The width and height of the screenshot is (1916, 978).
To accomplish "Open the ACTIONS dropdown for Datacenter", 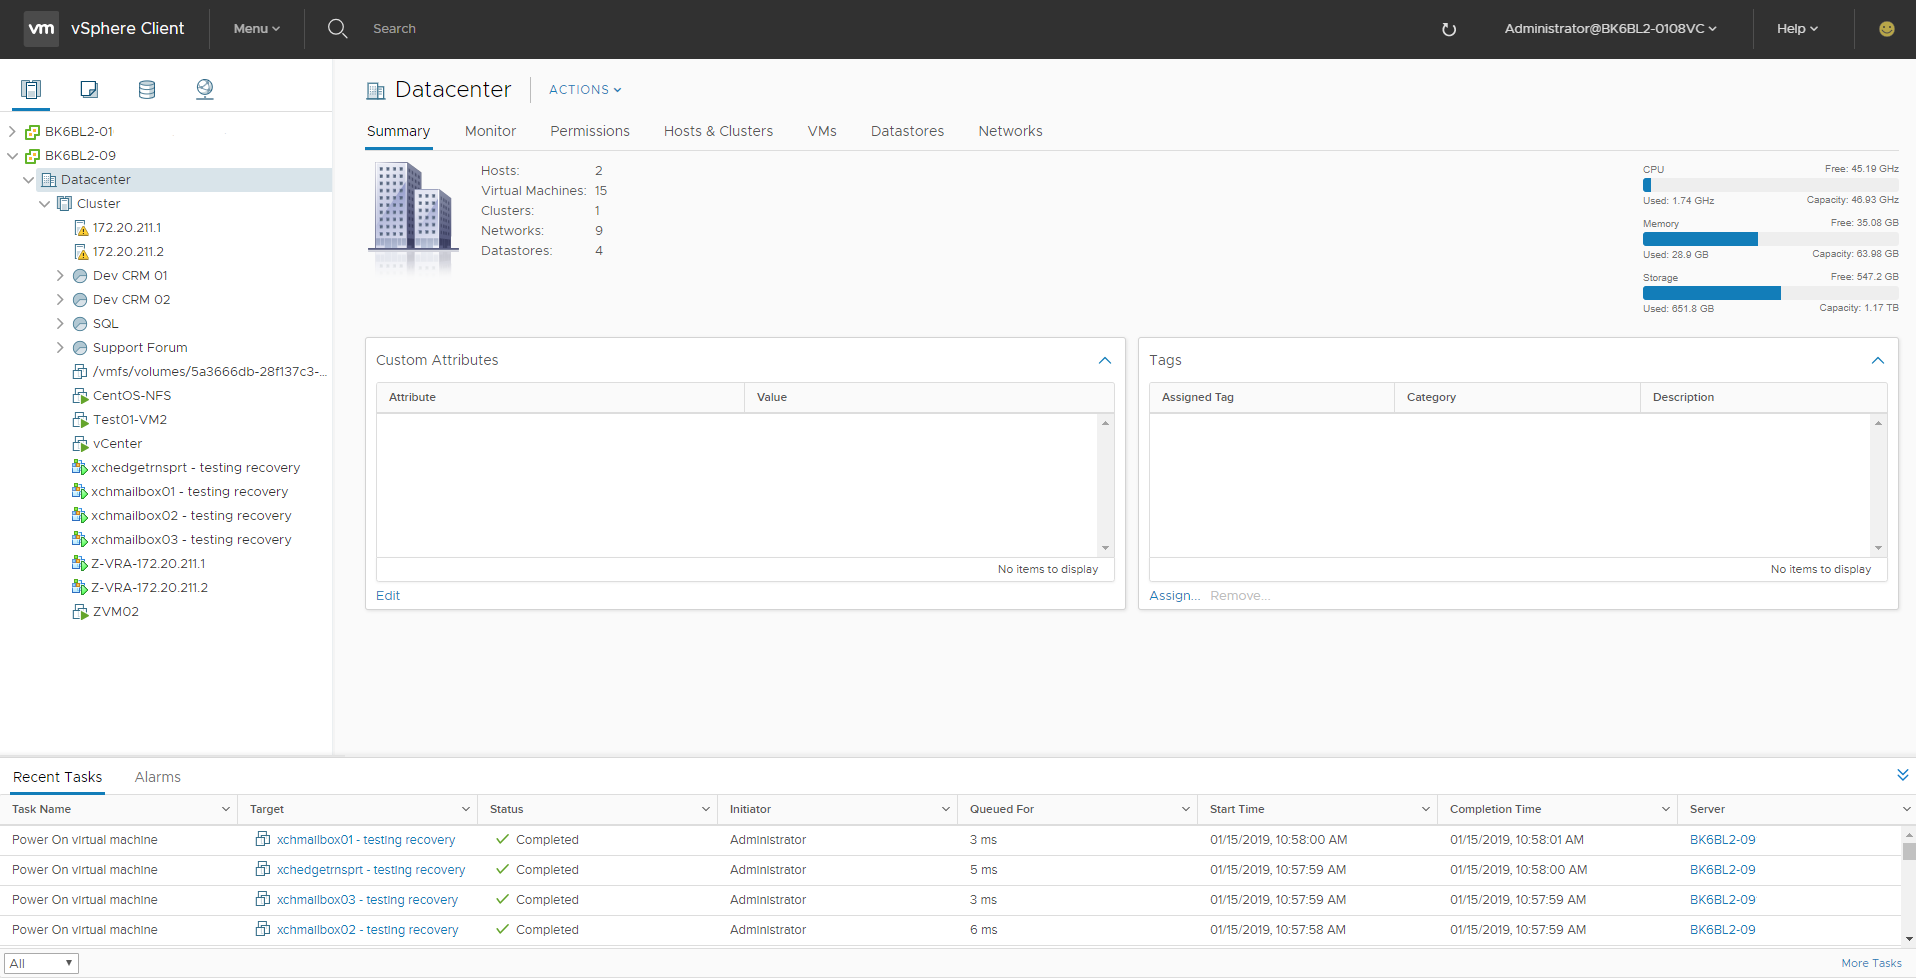I will 585,90.
